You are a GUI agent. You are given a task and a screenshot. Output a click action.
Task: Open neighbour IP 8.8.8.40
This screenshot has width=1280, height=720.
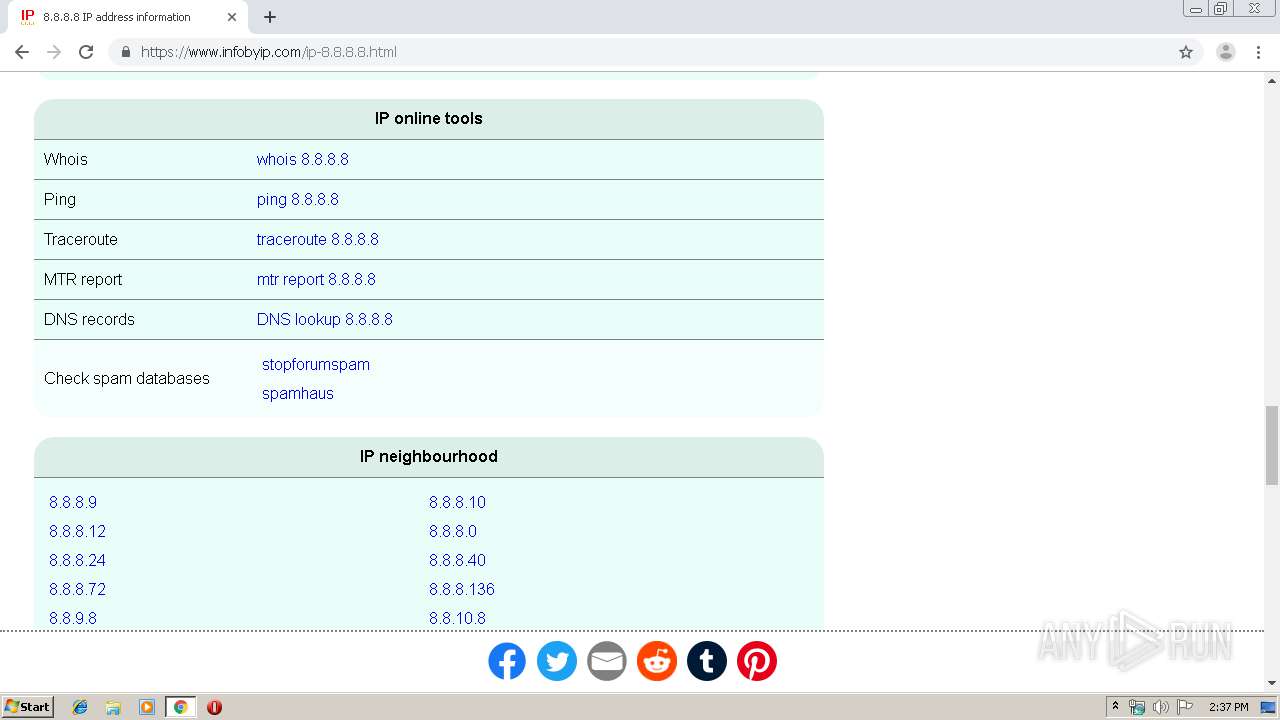pyautogui.click(x=457, y=560)
